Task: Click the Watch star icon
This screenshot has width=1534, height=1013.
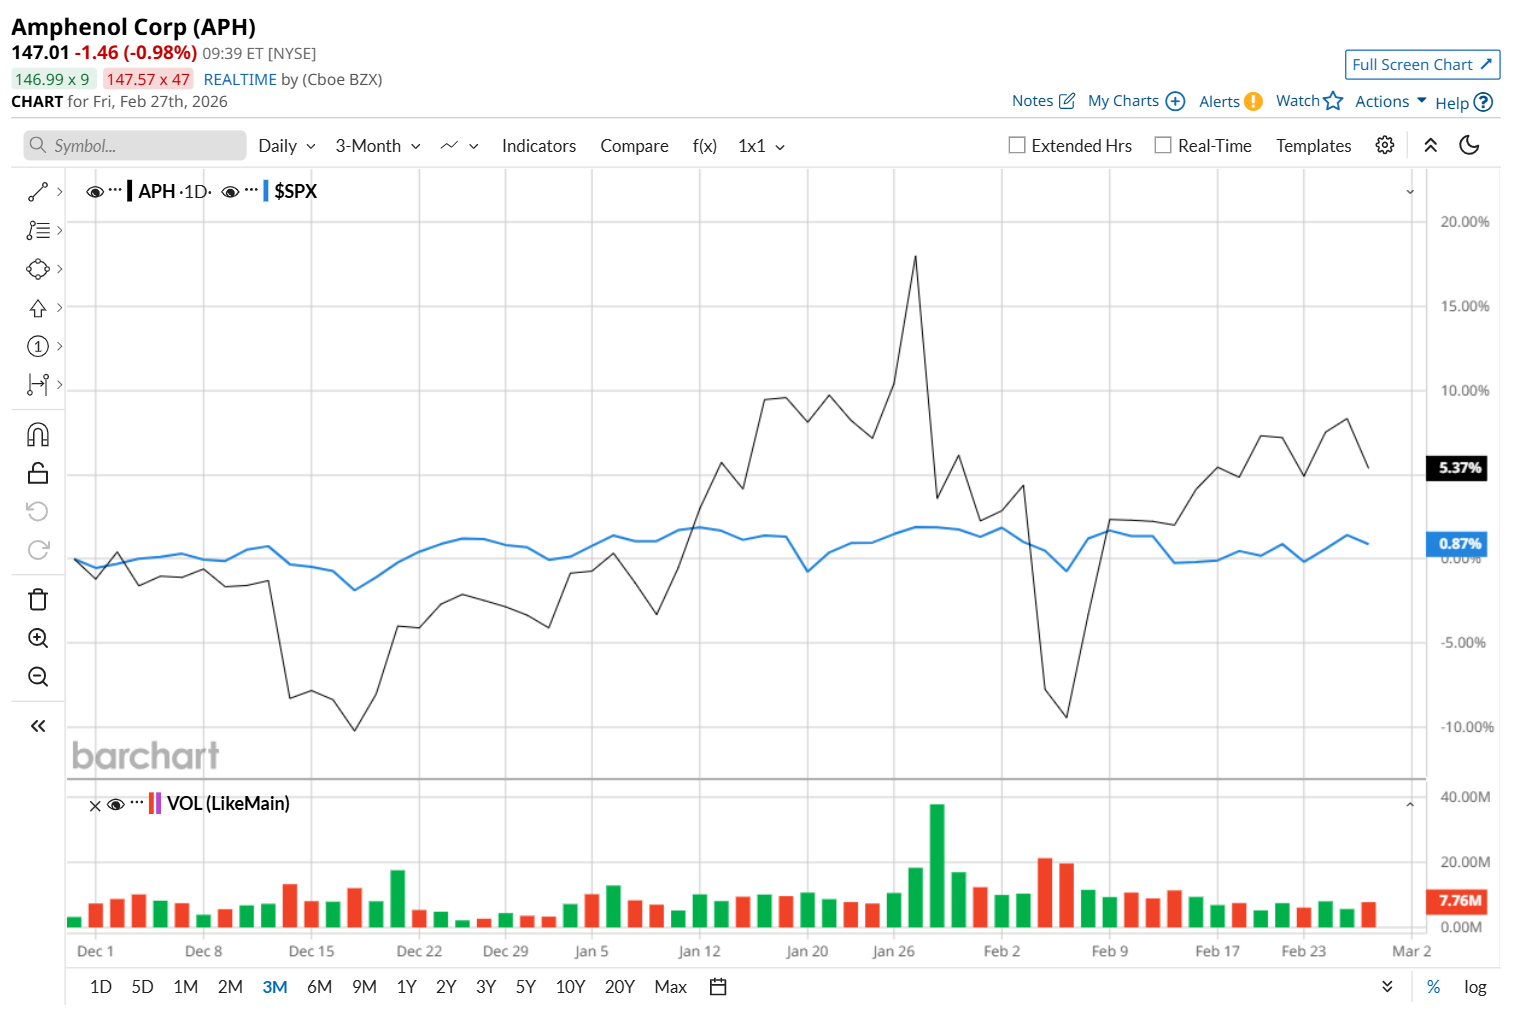Action: 1333,100
